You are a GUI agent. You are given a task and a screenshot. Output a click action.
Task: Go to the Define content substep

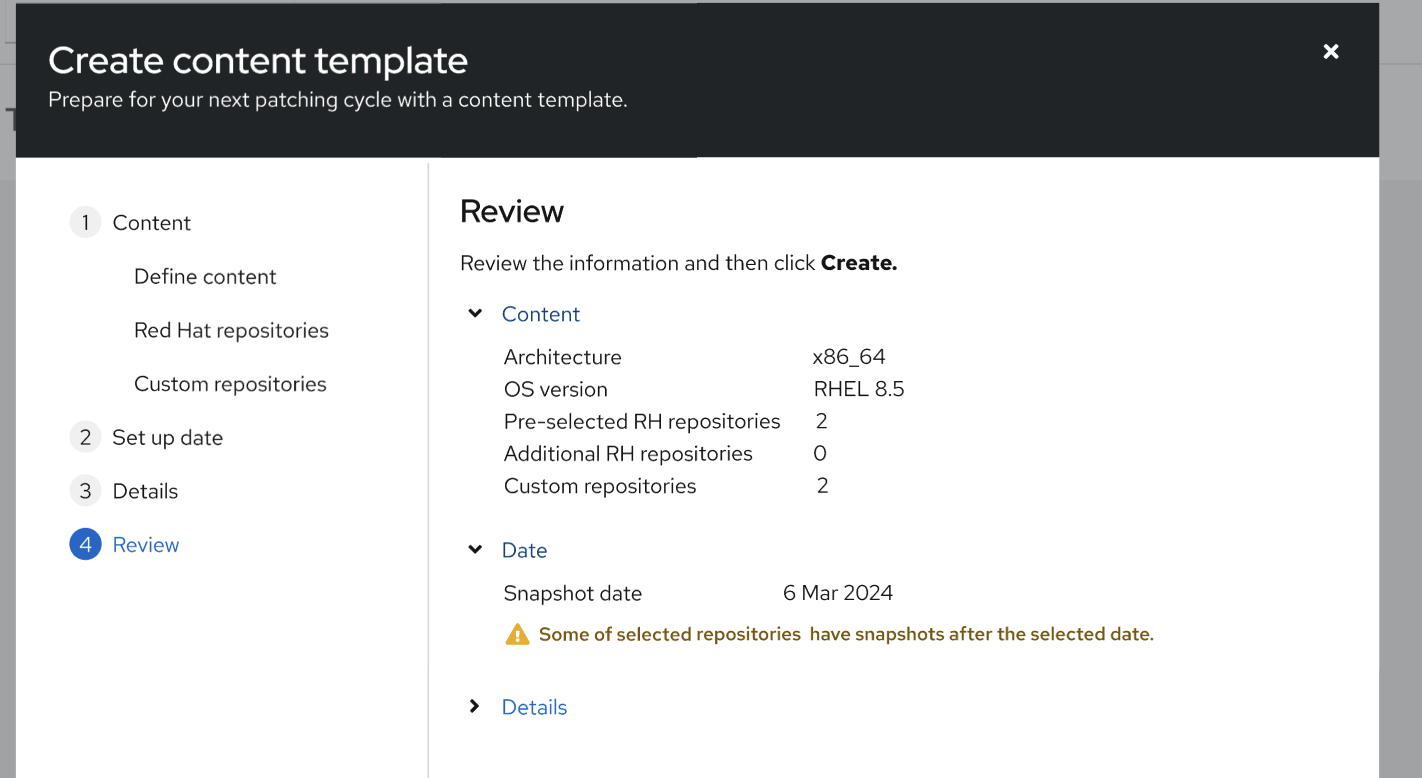click(x=205, y=277)
